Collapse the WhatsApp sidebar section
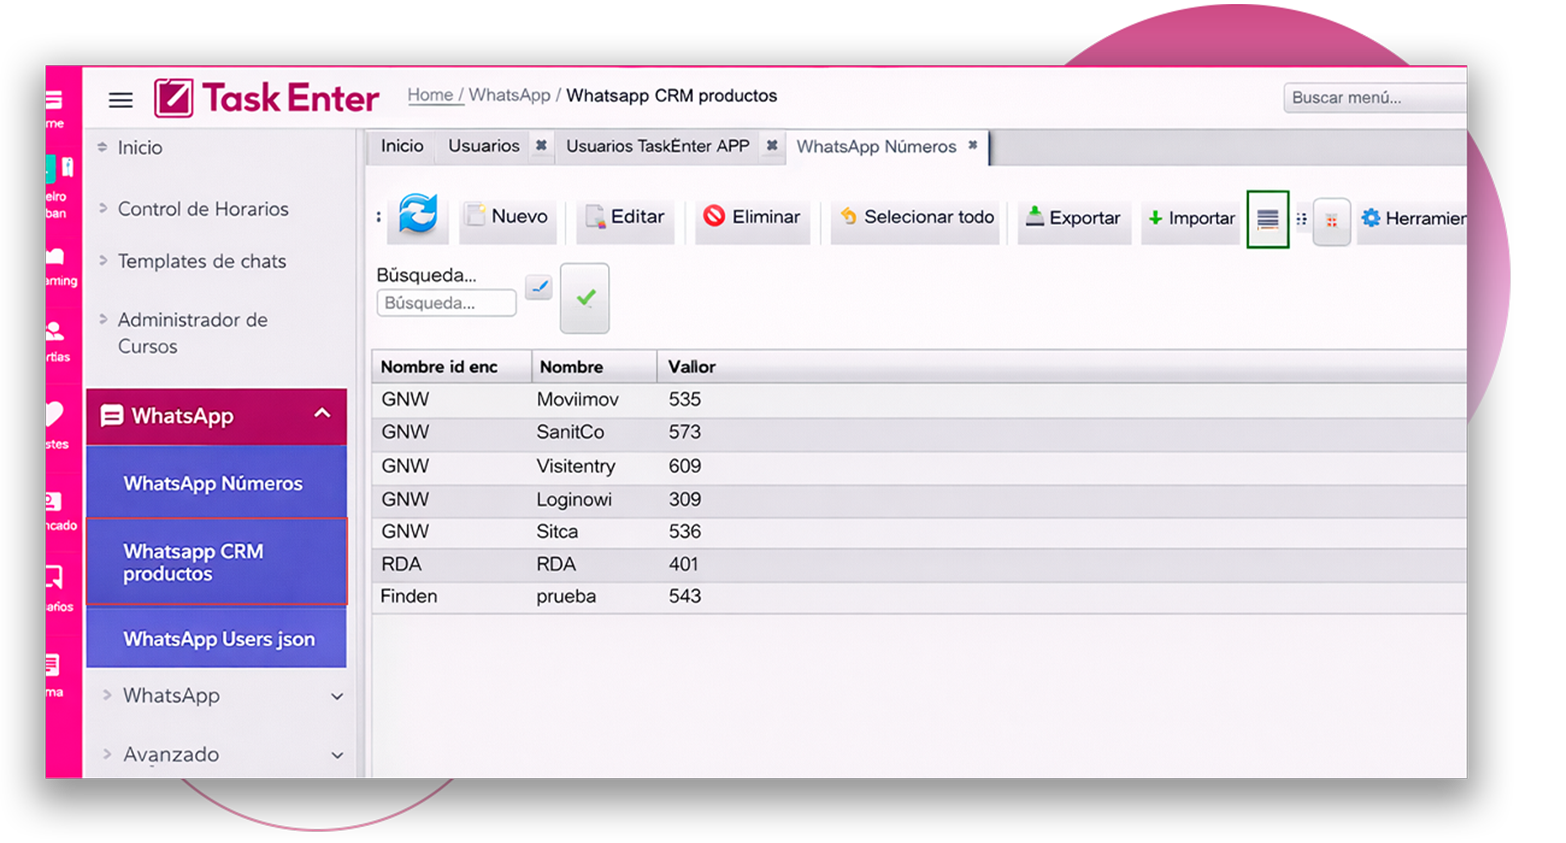The height and width of the screenshot is (843, 1566). pos(322,414)
